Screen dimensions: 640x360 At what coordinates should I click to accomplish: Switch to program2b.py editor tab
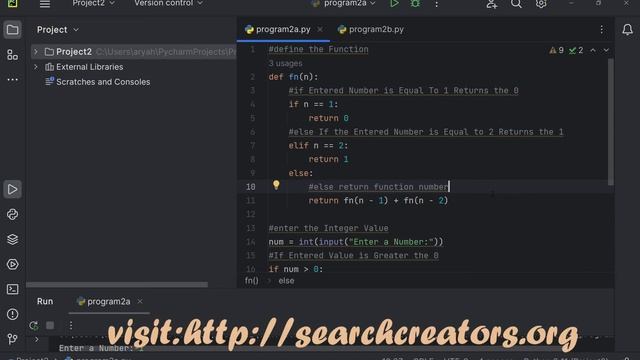click(371, 29)
